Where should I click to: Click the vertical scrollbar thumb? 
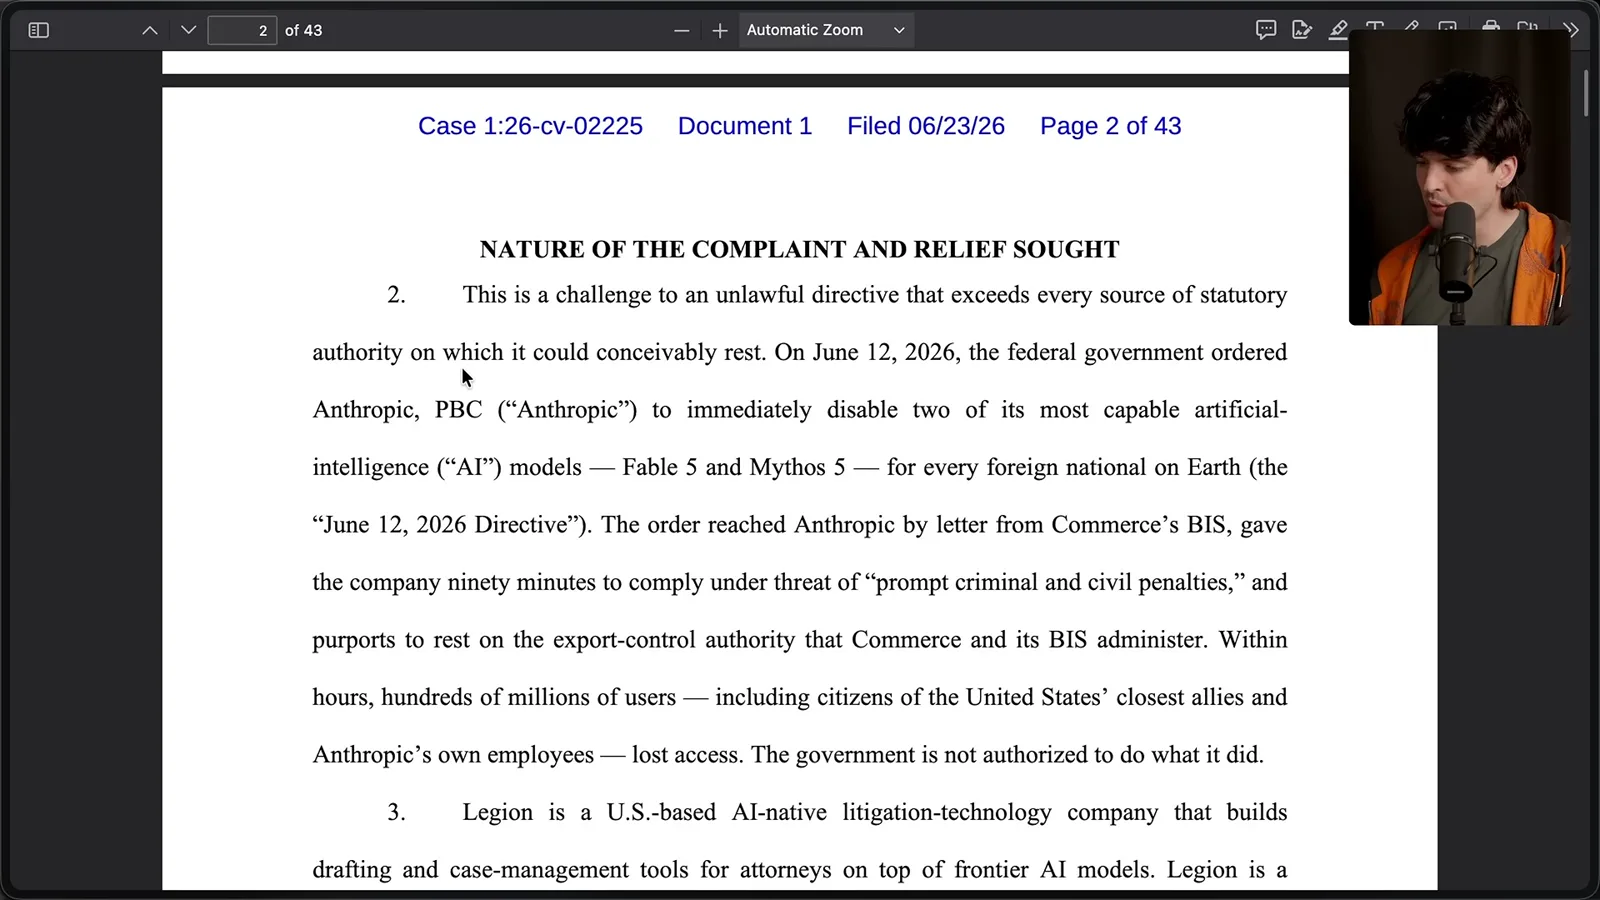tap(1586, 92)
